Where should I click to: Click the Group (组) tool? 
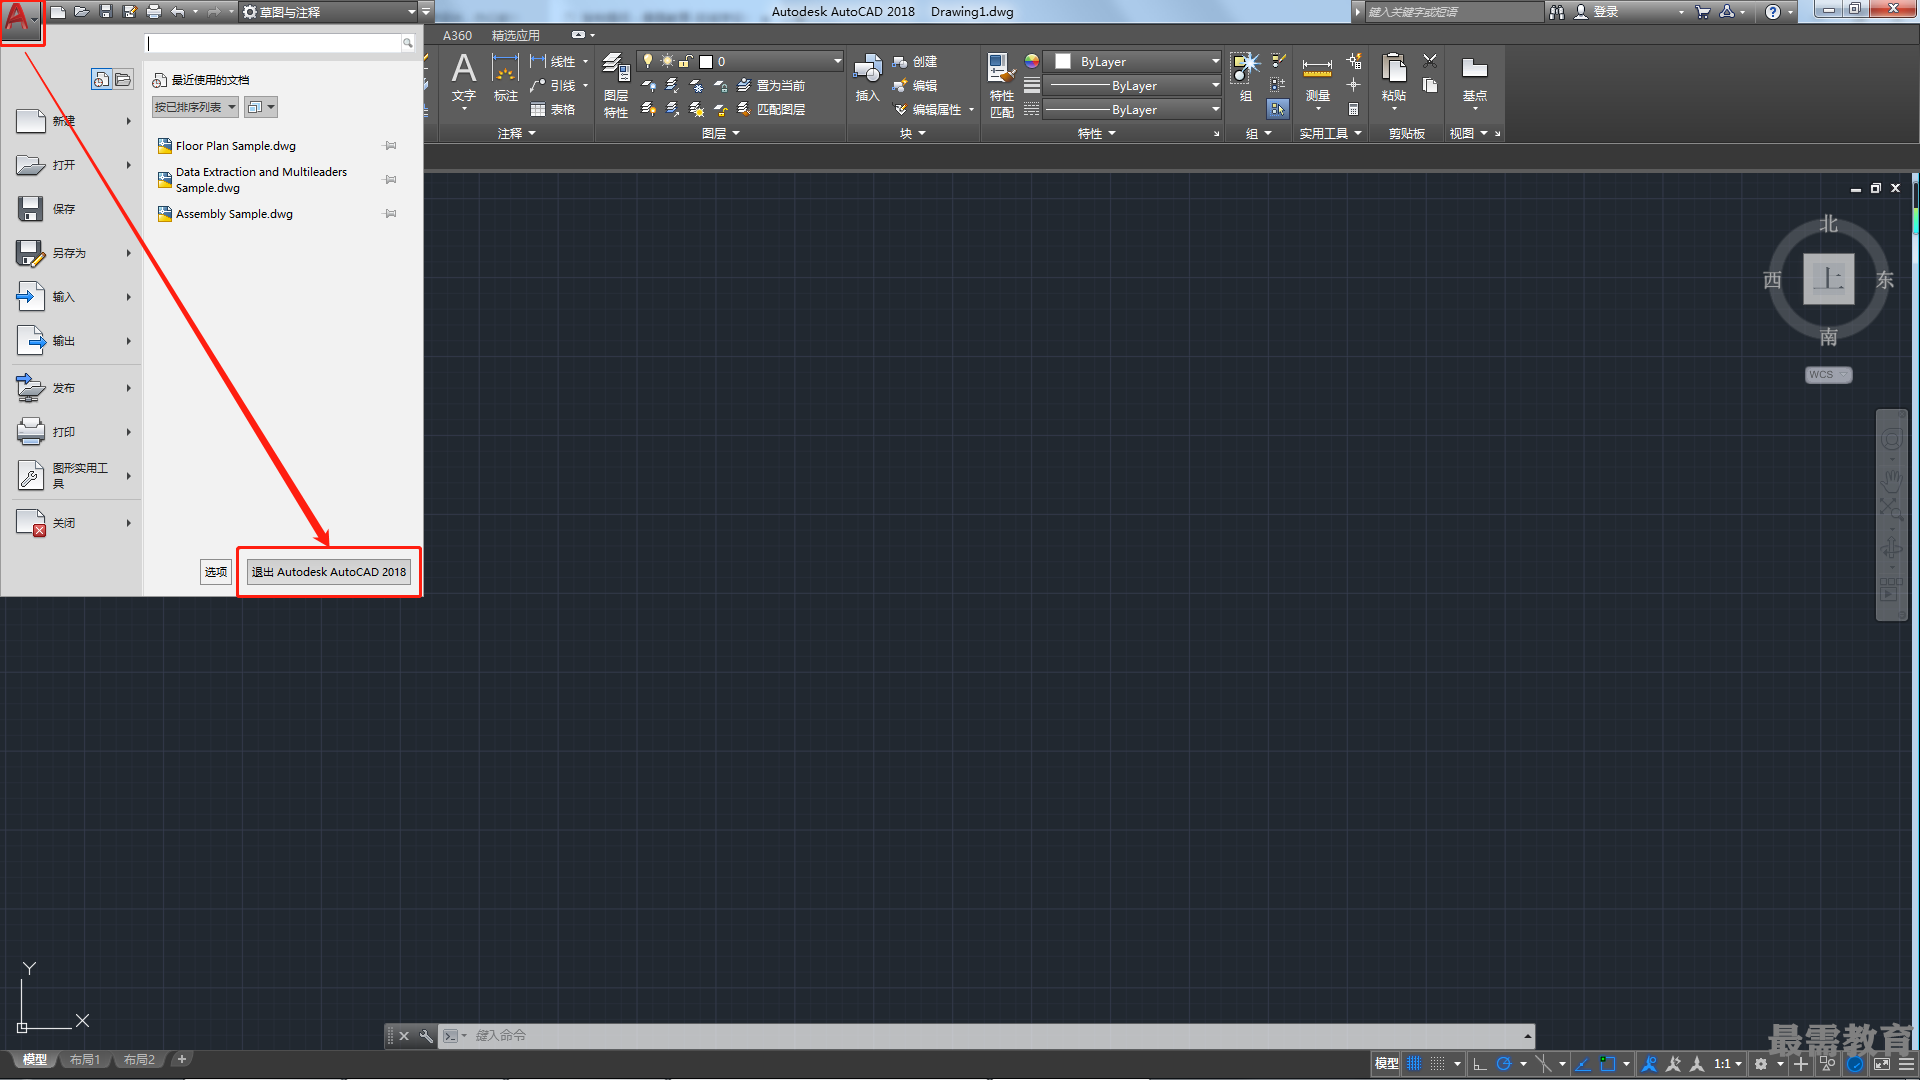coord(1245,78)
